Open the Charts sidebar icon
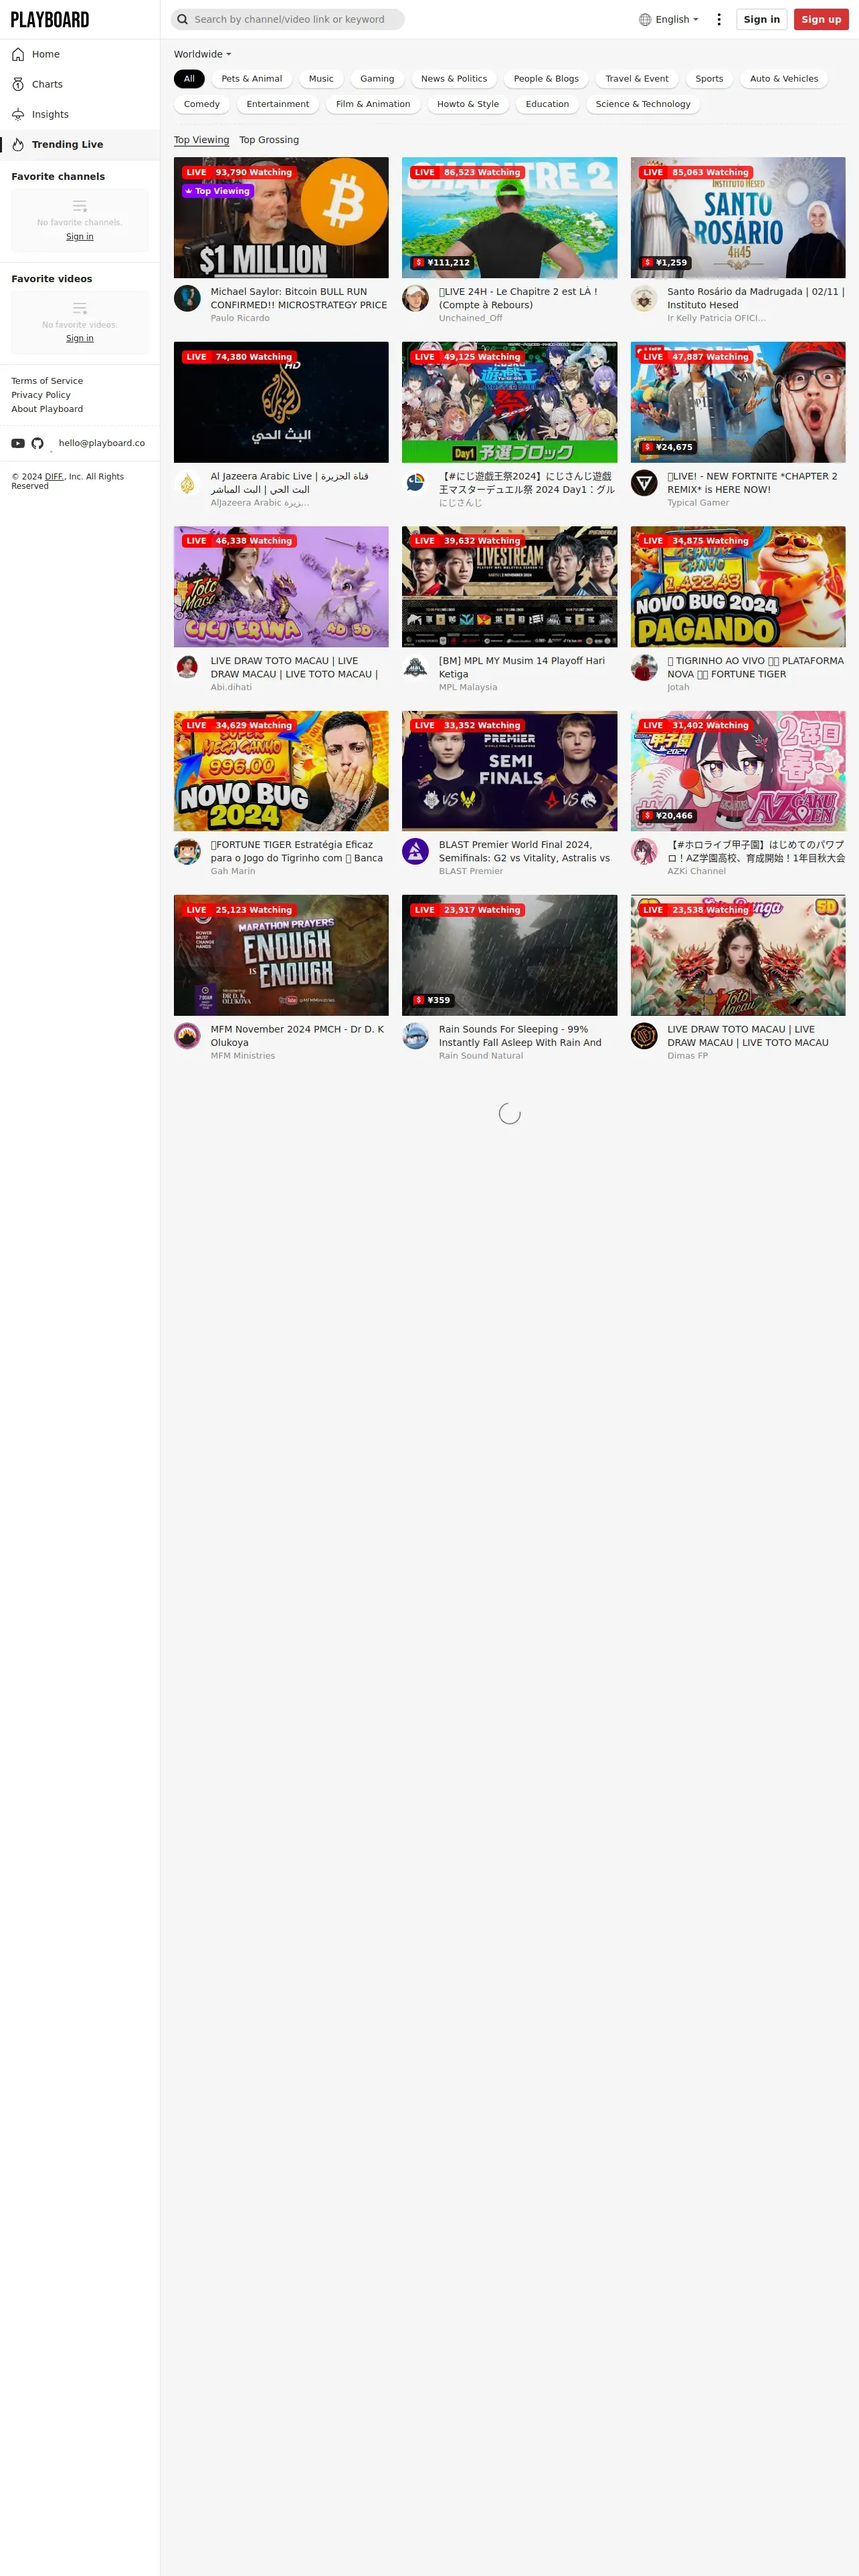Screen dimensions: 859x2576 (18, 84)
